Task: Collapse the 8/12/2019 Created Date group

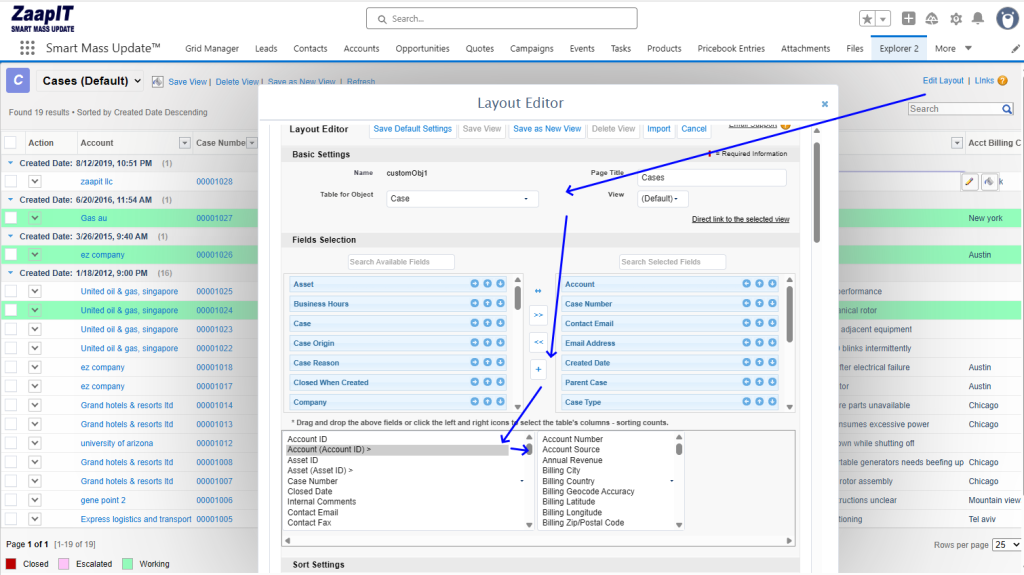Action: pos(10,163)
